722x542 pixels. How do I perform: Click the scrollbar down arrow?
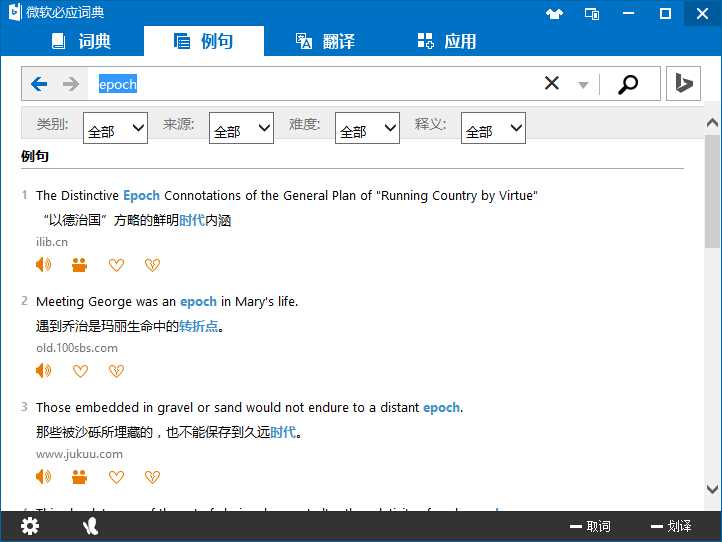click(712, 489)
